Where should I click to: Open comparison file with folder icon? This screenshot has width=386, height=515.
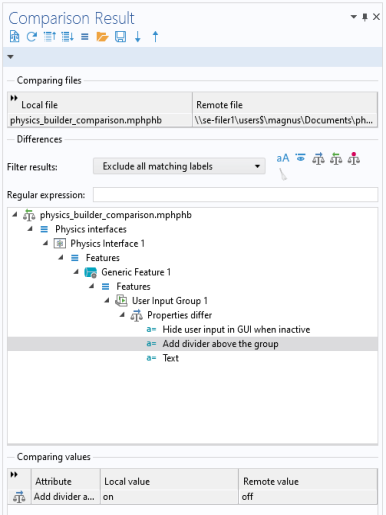tap(102, 36)
